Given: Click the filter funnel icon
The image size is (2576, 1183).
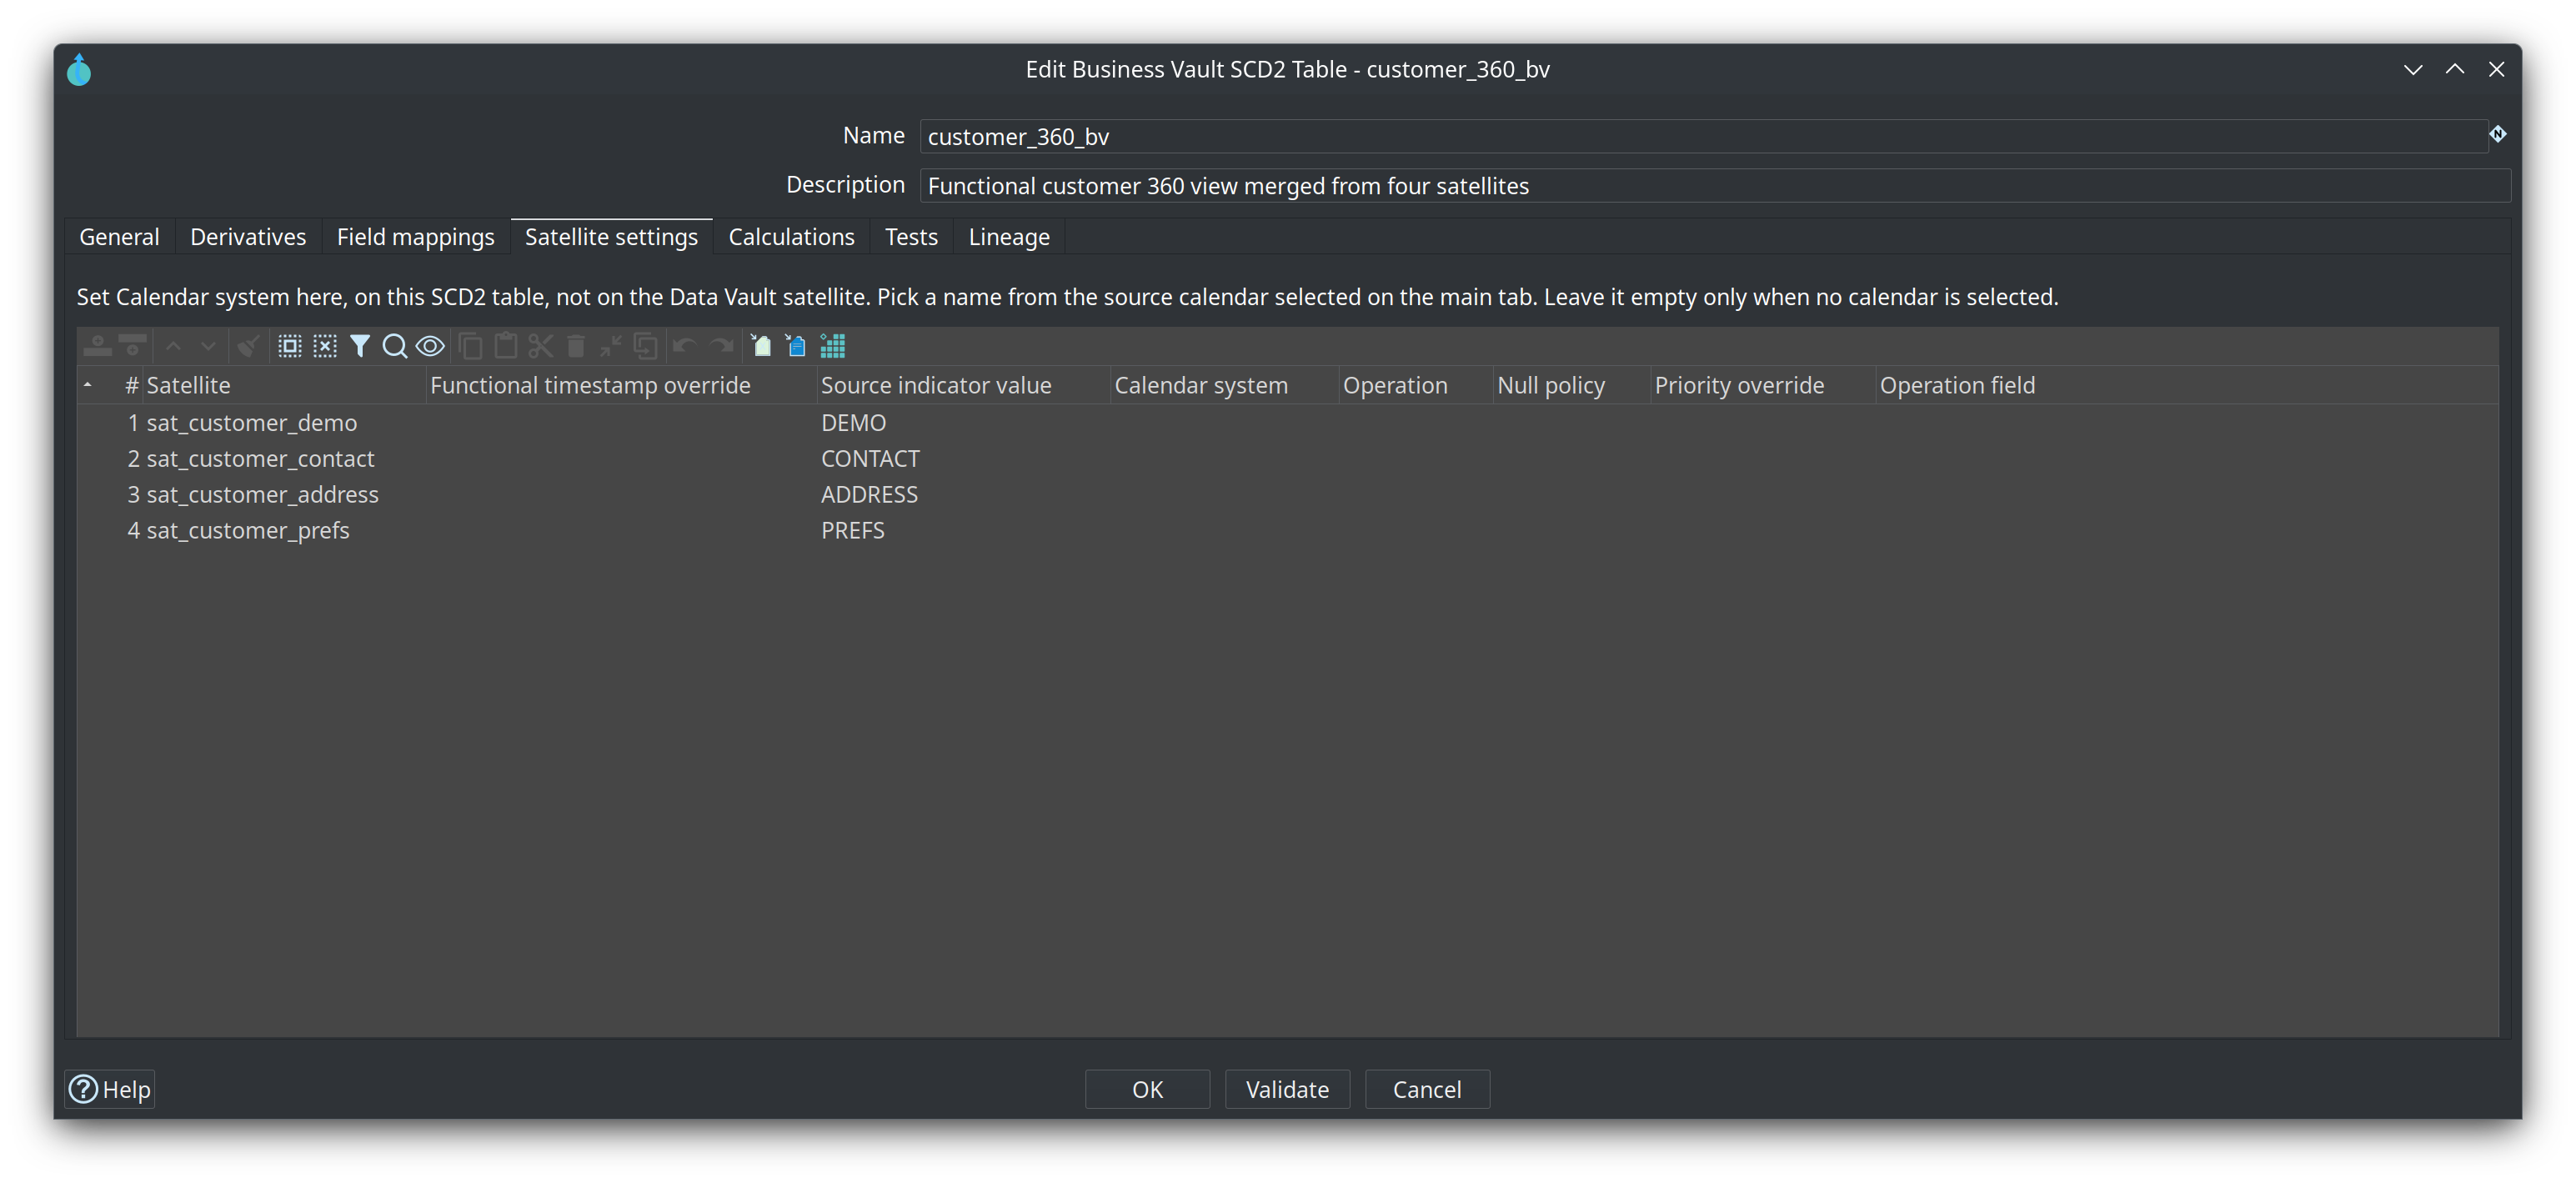Looking at the screenshot, I should (360, 346).
